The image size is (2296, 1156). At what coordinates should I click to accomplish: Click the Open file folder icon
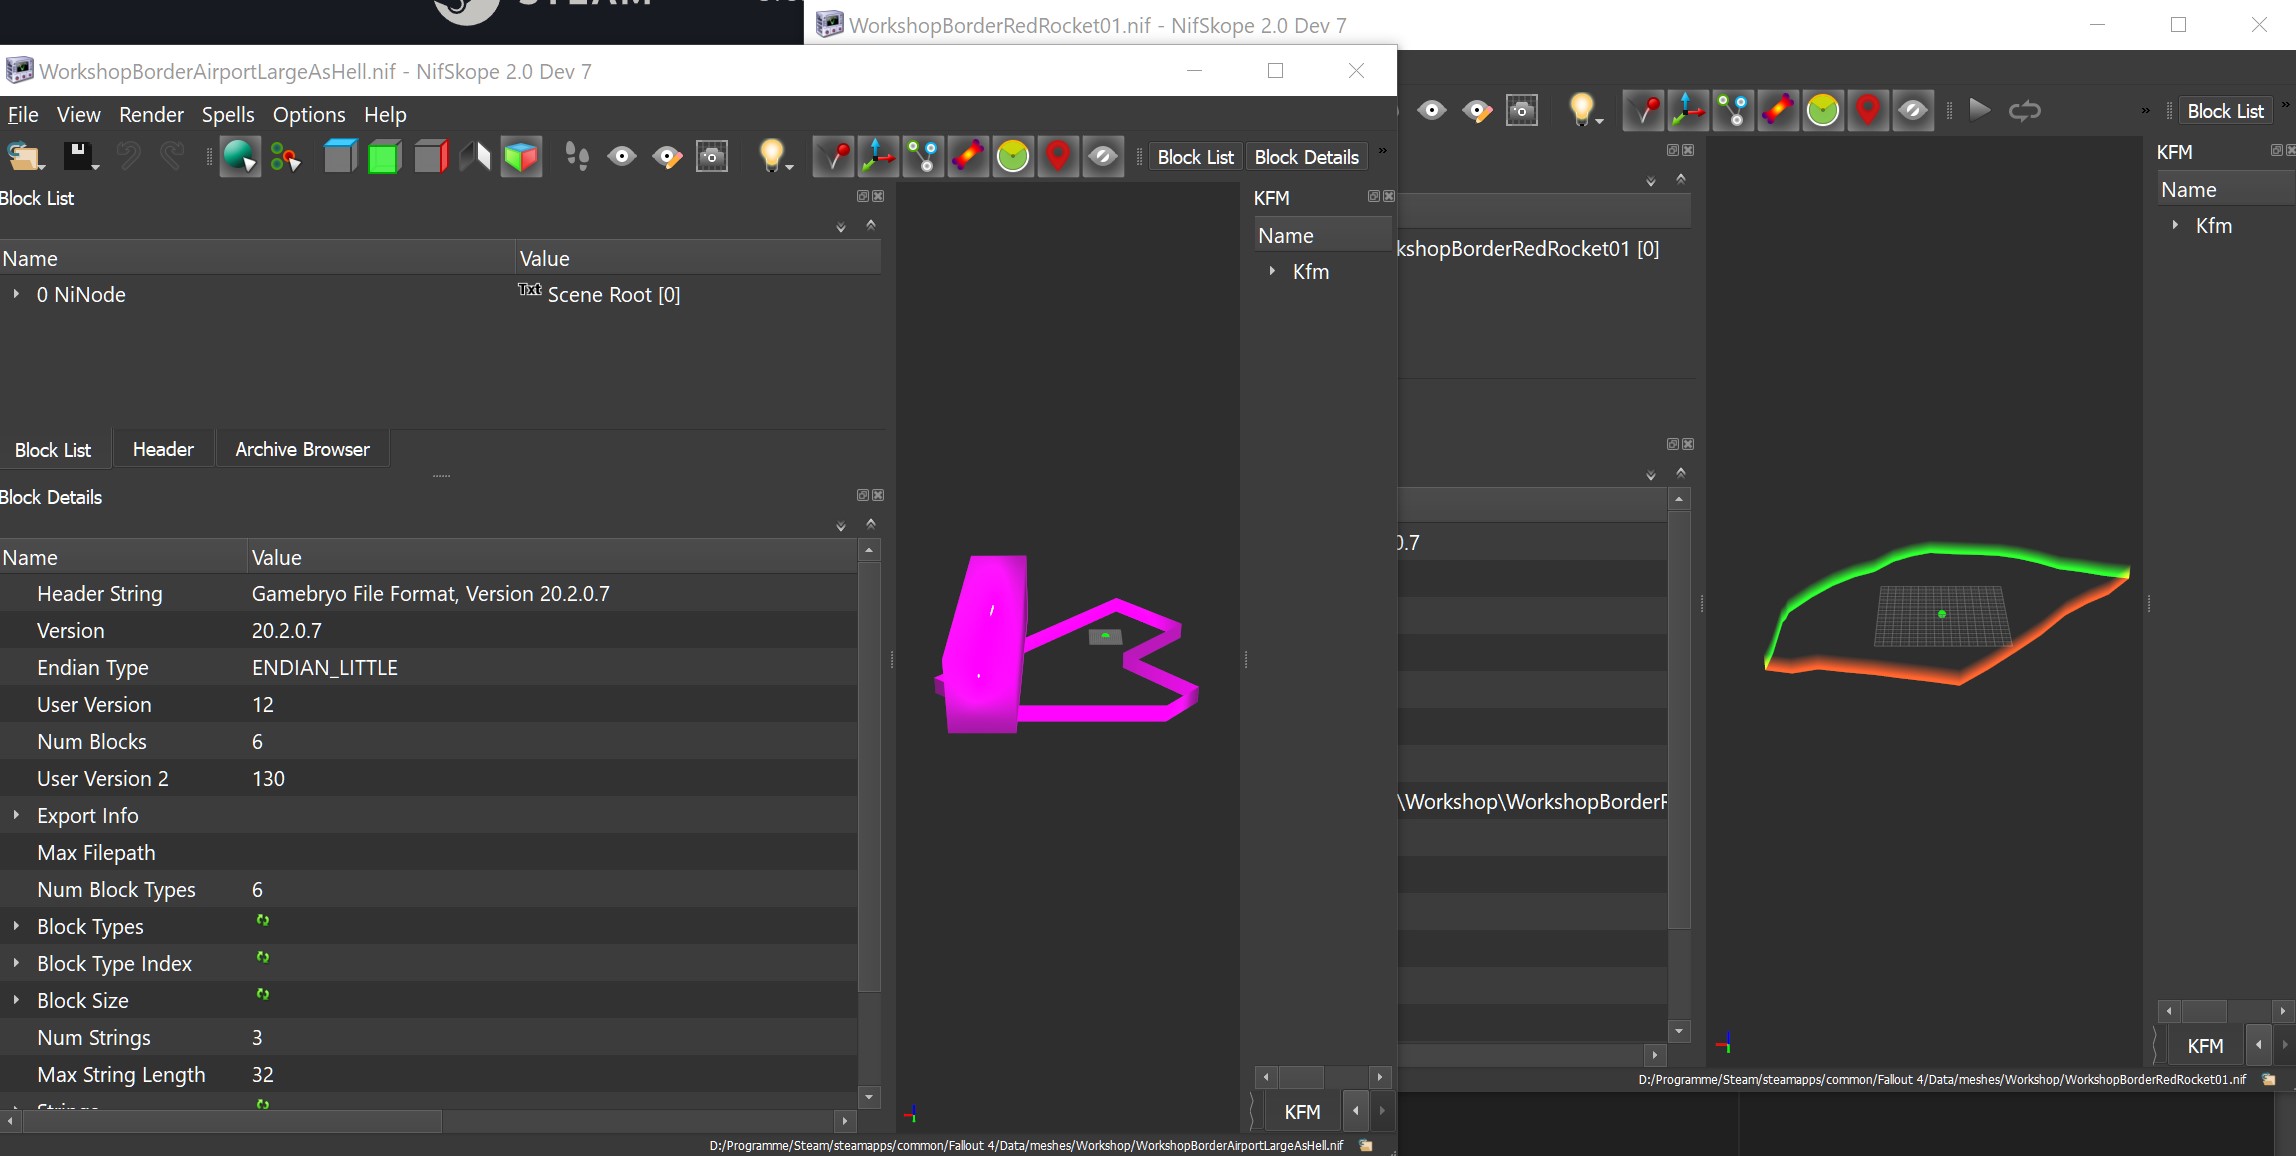pyautogui.click(x=24, y=157)
